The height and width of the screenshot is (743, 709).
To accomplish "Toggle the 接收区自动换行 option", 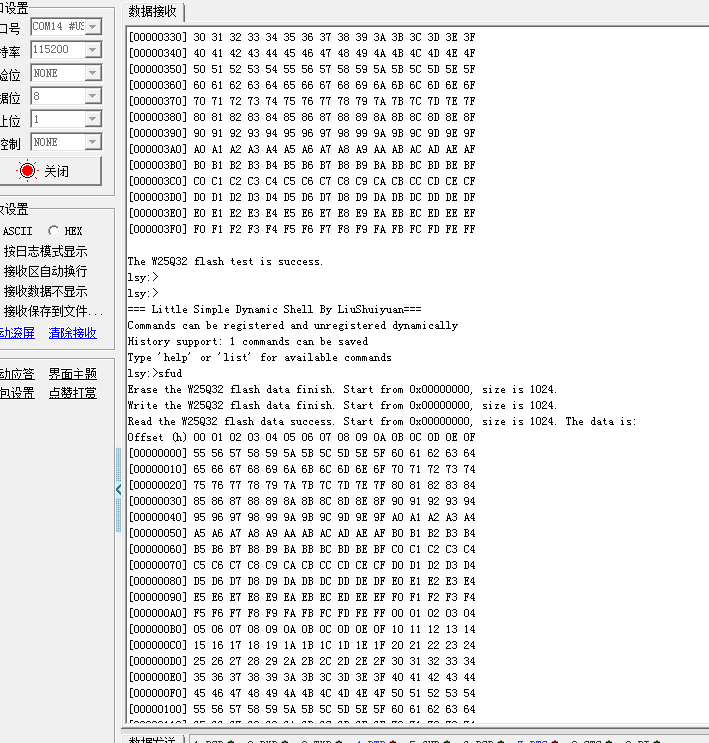I will coord(45,271).
